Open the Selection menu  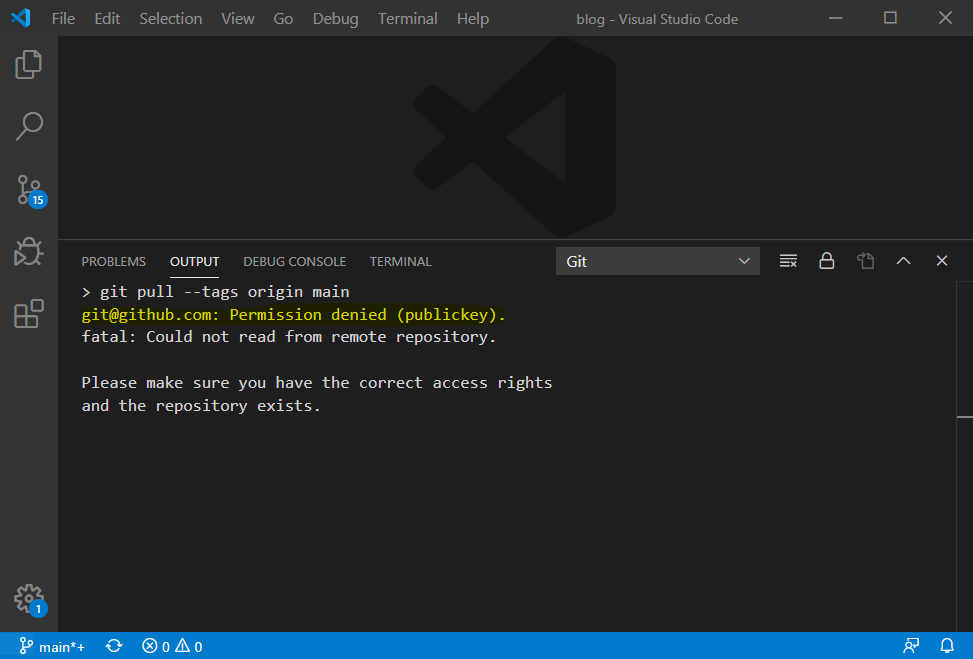tap(171, 19)
